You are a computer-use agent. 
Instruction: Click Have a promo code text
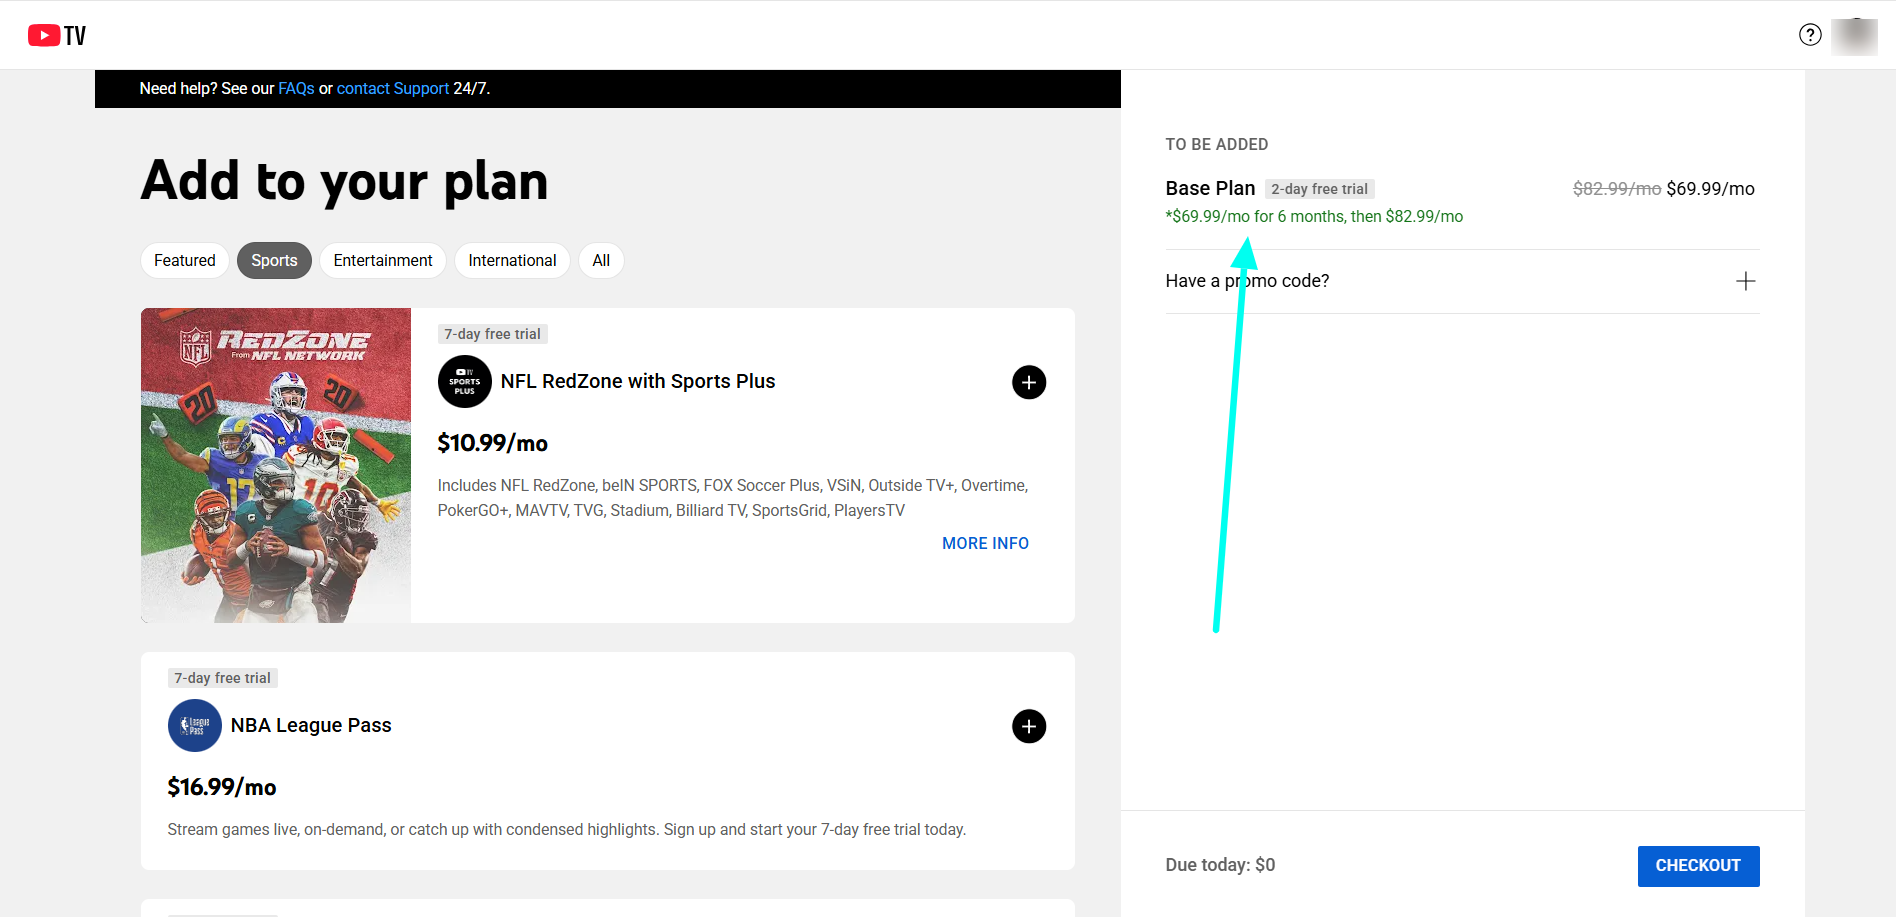coord(1247,281)
